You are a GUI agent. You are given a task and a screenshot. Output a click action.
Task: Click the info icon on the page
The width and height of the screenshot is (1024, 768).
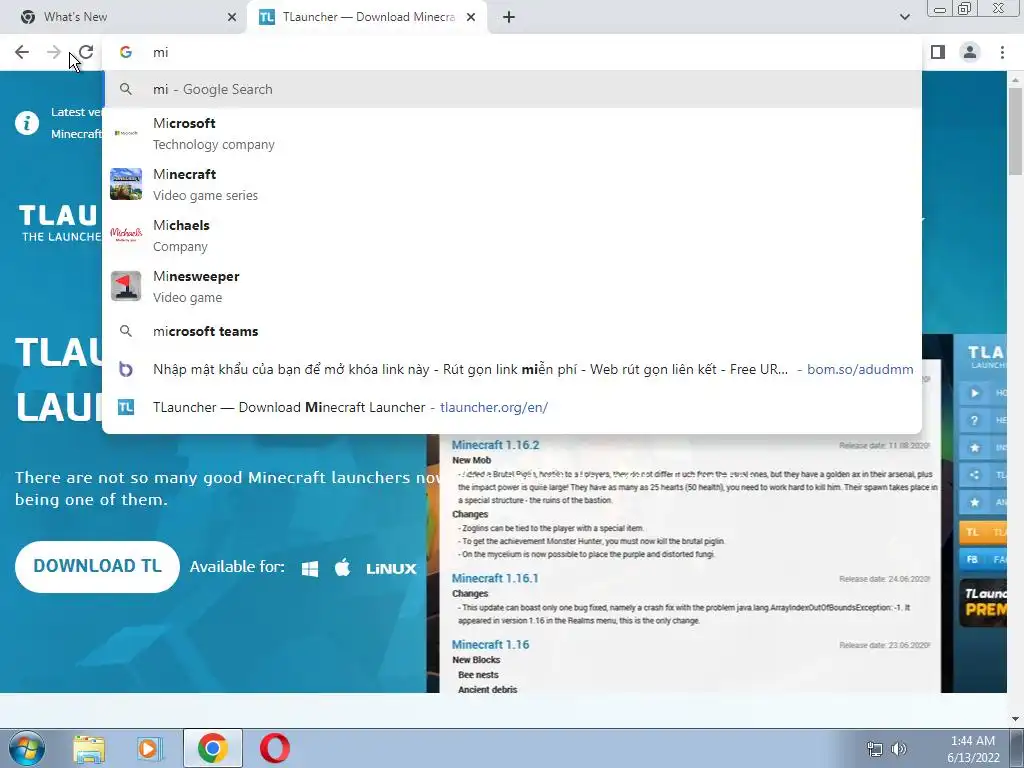pos(27,123)
